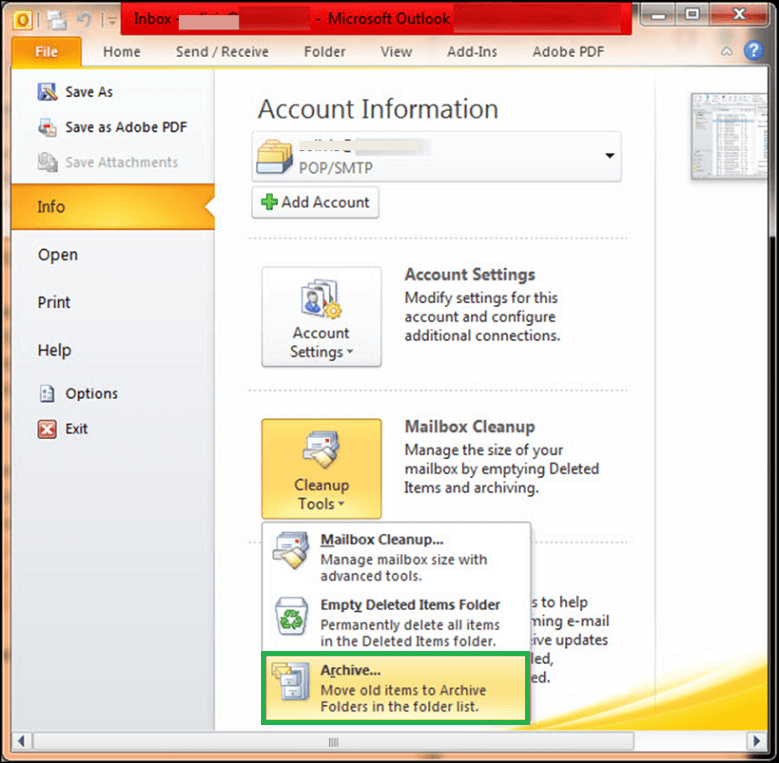Click the Save As icon

(x=47, y=92)
